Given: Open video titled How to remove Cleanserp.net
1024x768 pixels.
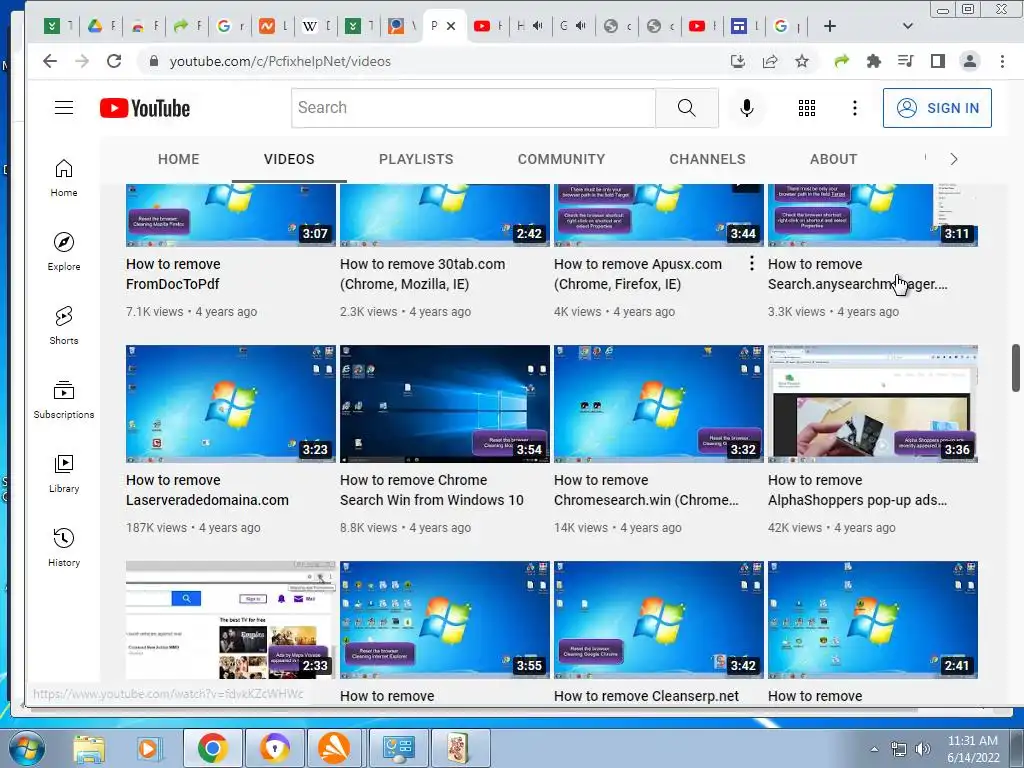Looking at the screenshot, I should (646, 696).
